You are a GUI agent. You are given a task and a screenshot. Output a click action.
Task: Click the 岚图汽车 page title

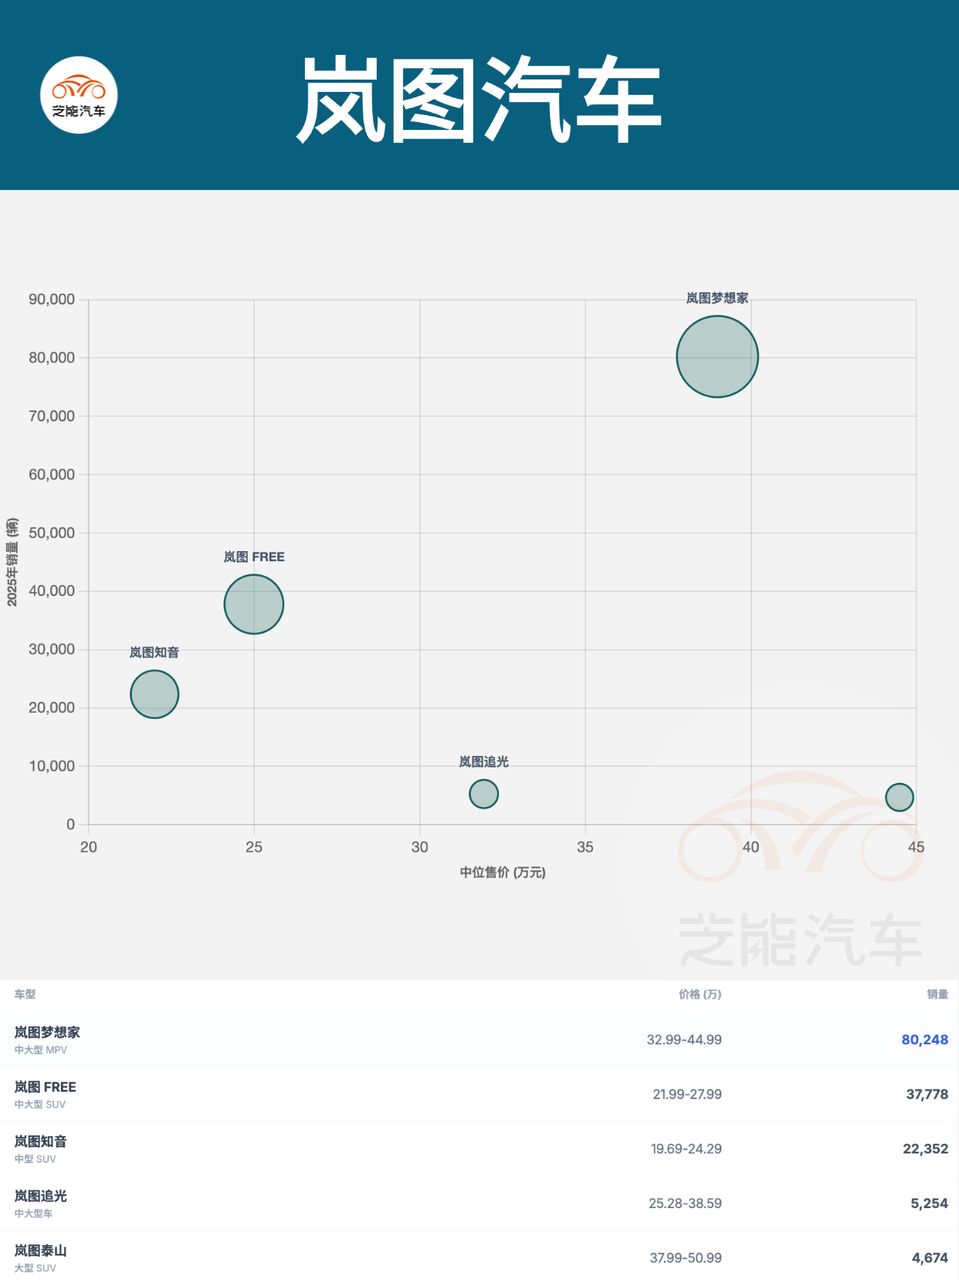(x=479, y=99)
